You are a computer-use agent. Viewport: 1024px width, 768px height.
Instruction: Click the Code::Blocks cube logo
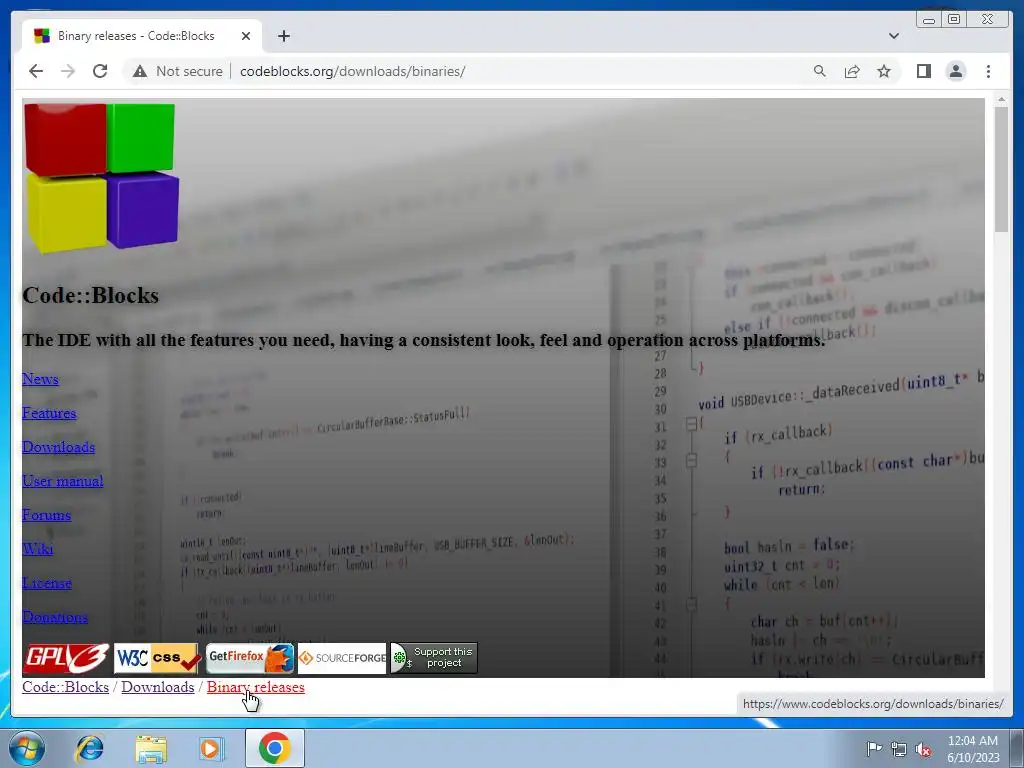point(101,178)
